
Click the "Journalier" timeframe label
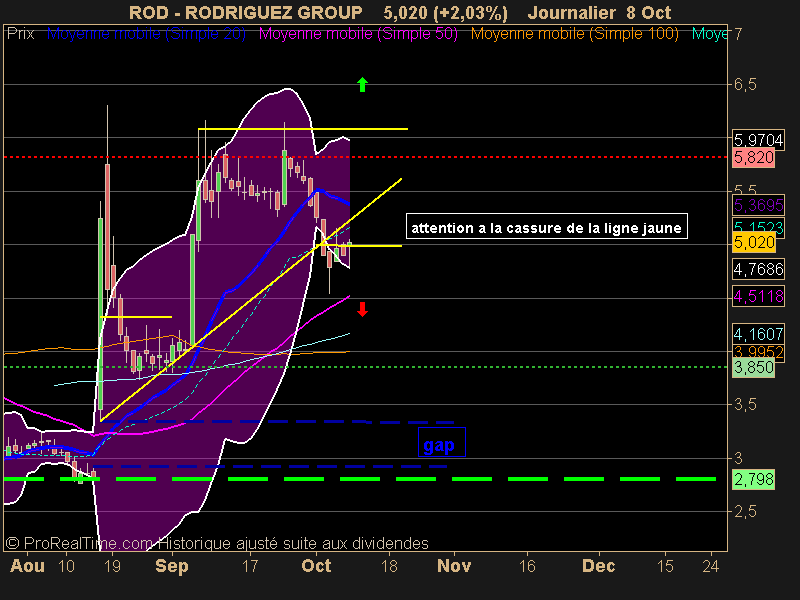571,12
